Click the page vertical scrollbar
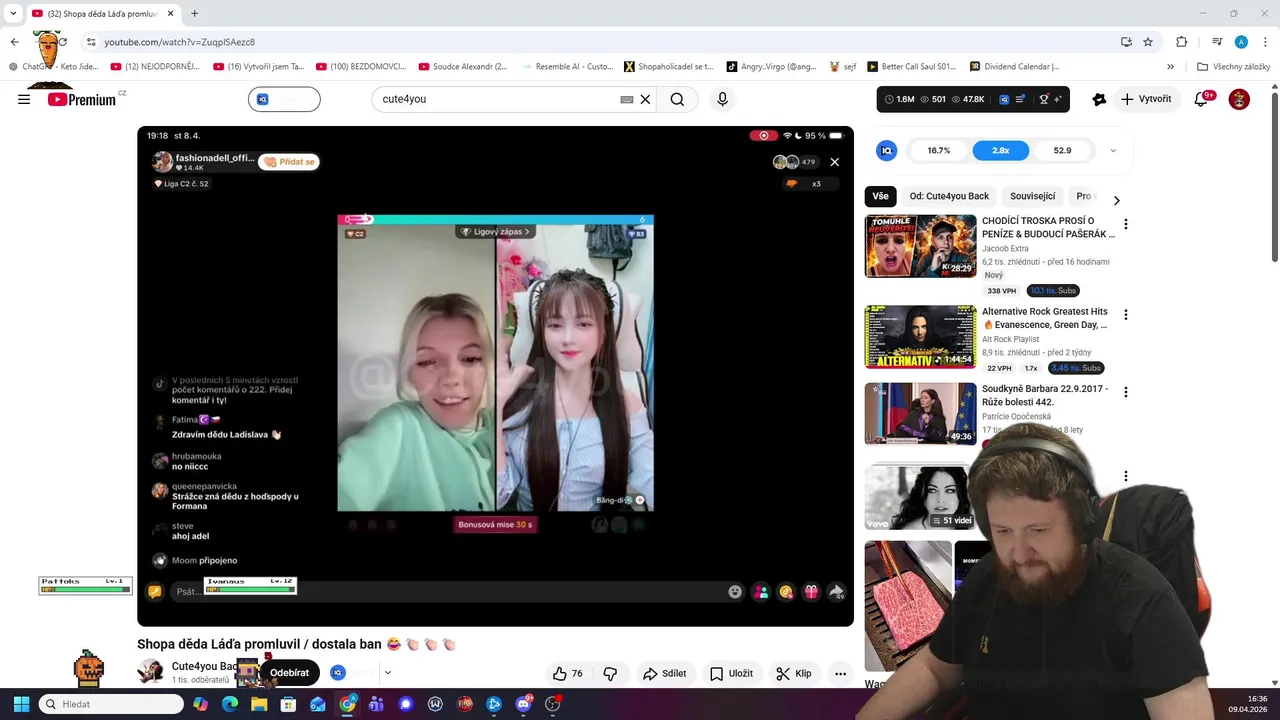 tap(1274, 176)
